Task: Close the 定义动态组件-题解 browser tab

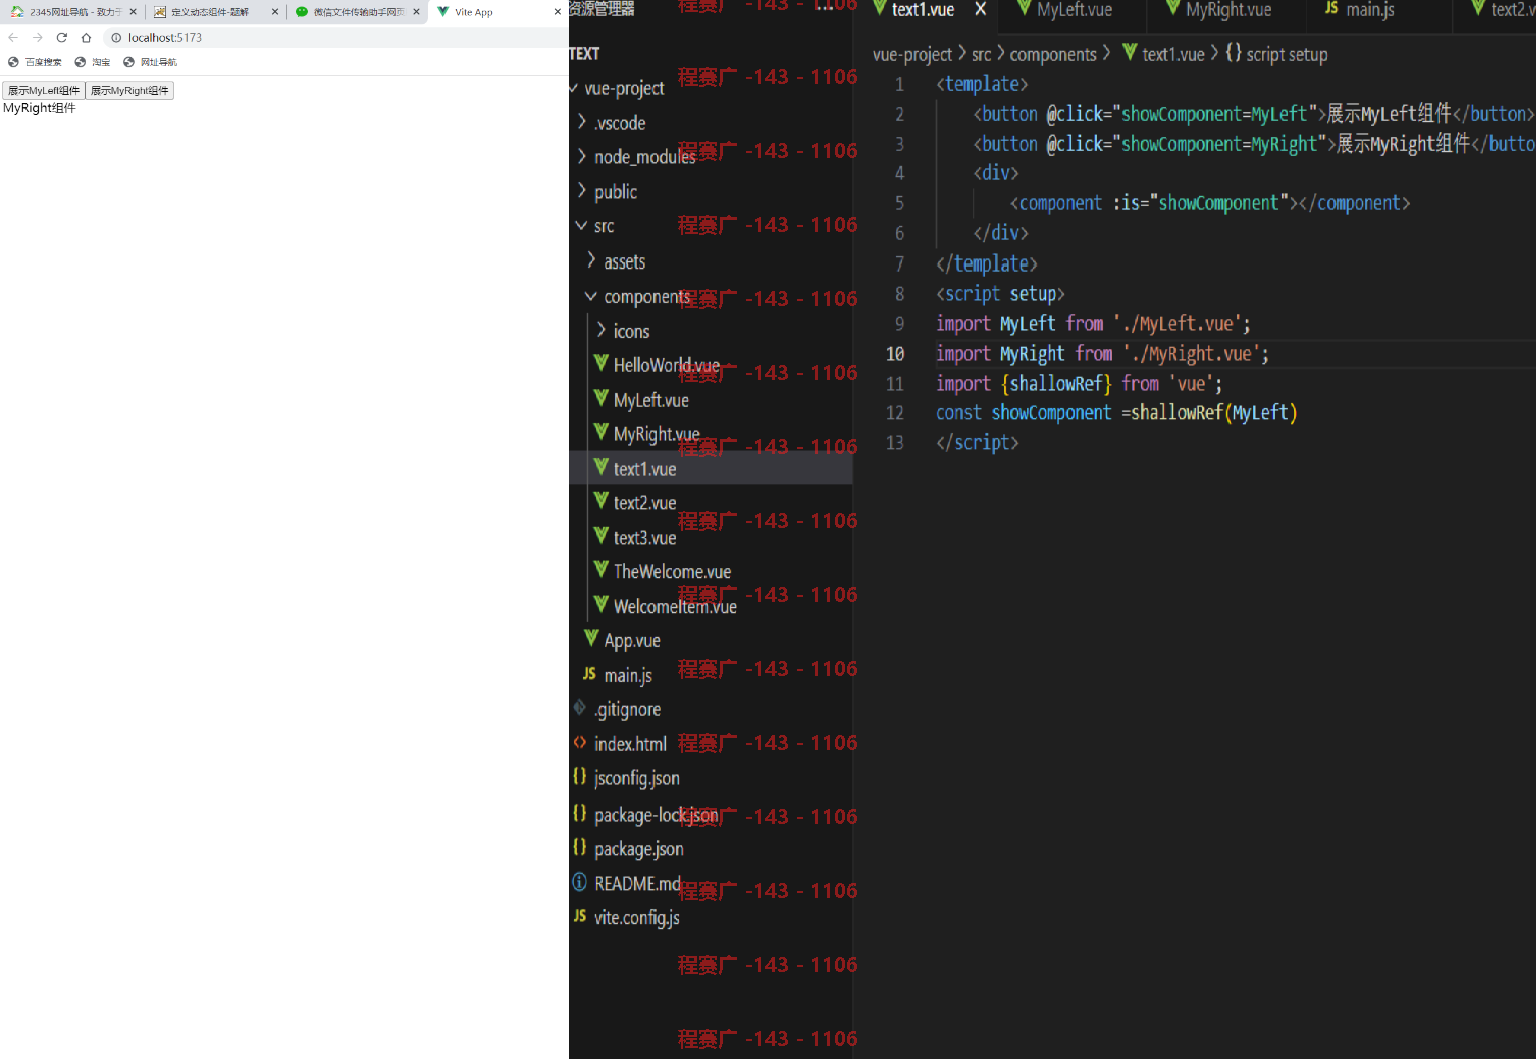Action: pos(275,12)
